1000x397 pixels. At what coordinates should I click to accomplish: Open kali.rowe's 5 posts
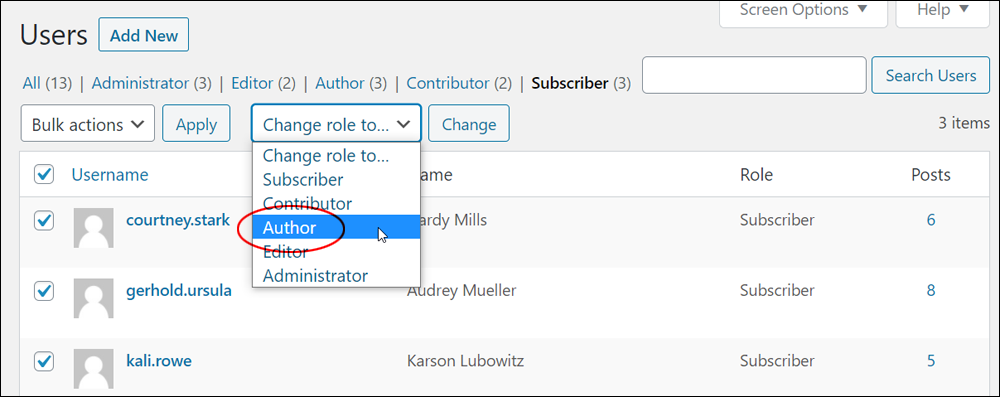(x=930, y=361)
